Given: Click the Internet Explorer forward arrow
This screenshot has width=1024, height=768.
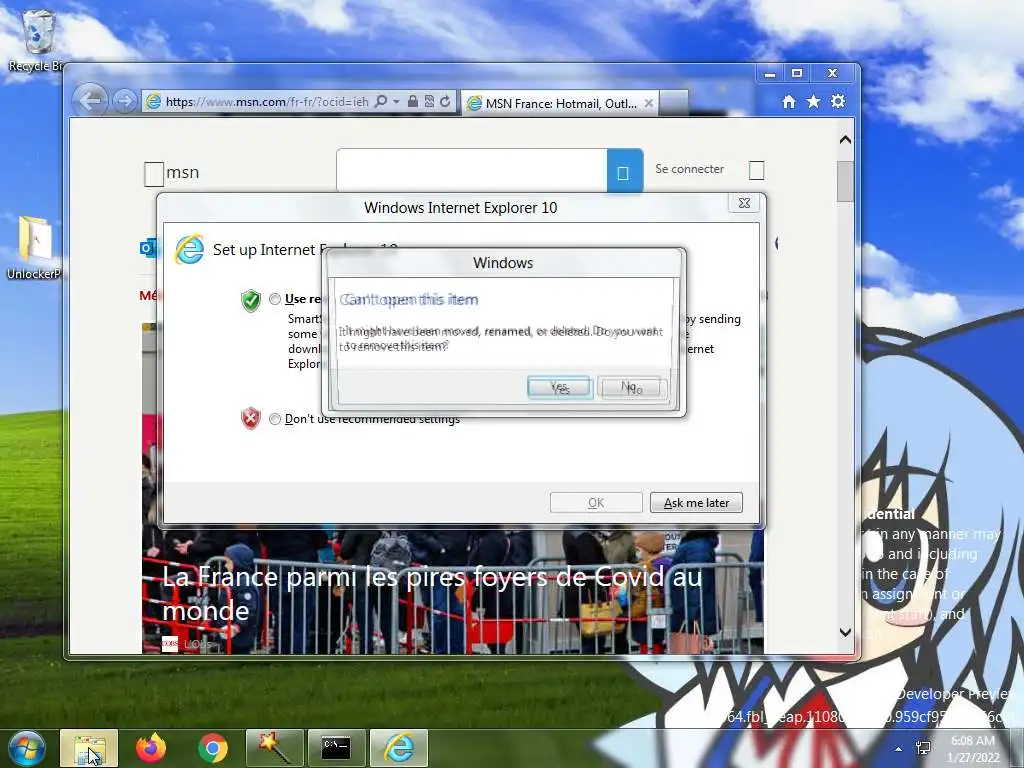Looking at the screenshot, I should point(124,101).
